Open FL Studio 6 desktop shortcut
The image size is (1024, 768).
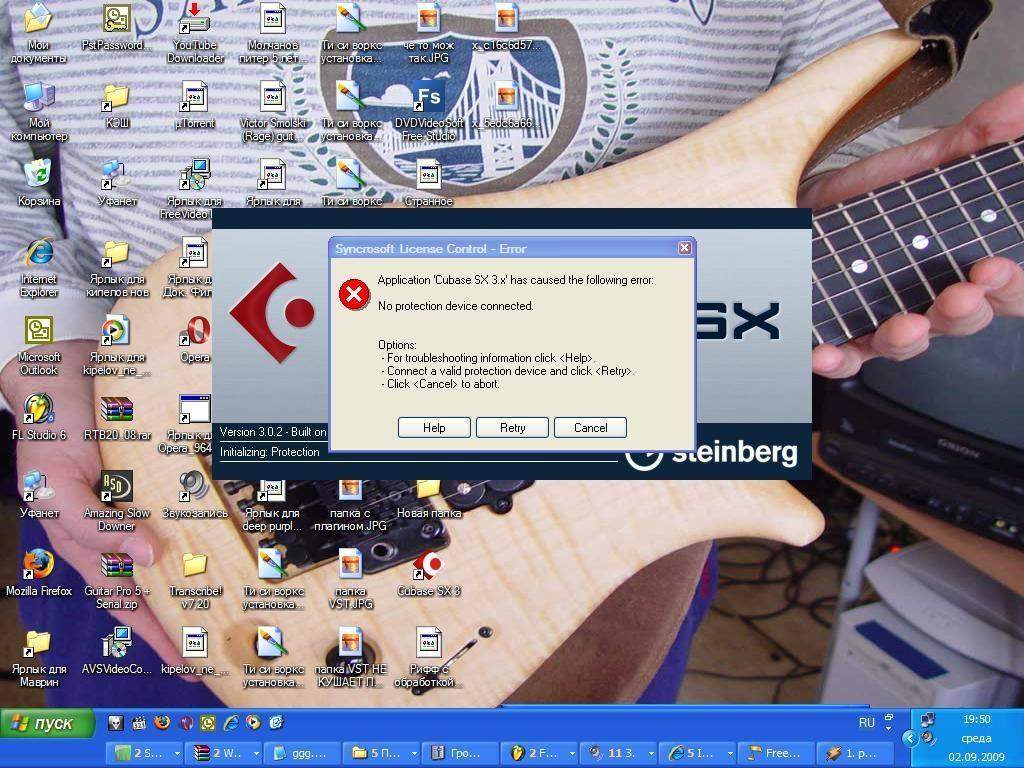point(39,418)
